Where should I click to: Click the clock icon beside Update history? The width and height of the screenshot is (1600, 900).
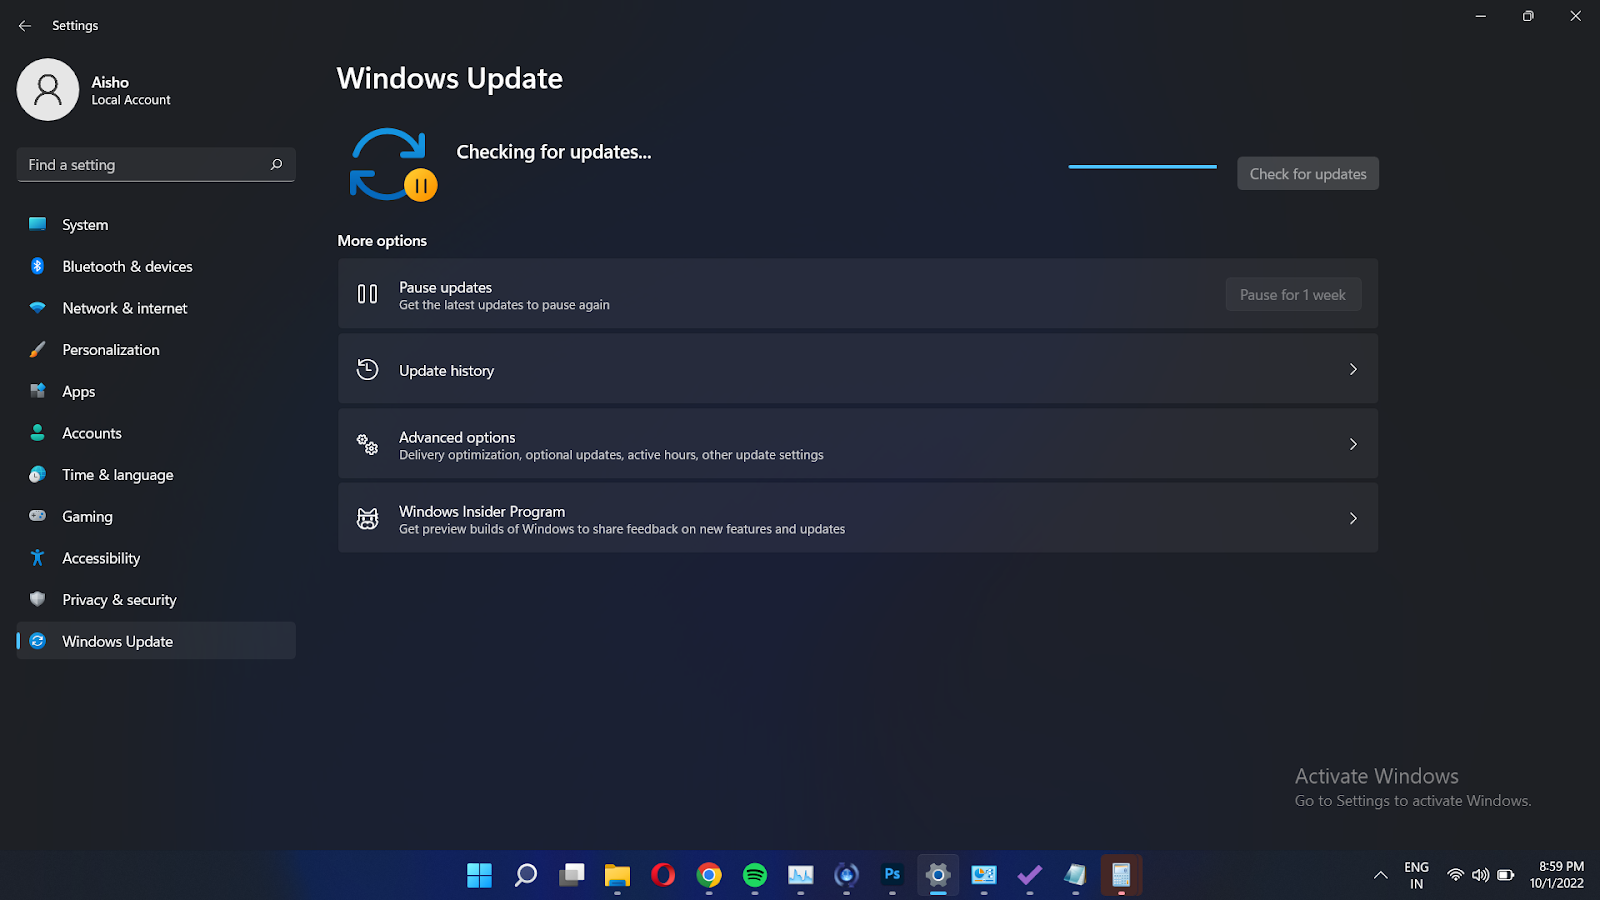368,369
